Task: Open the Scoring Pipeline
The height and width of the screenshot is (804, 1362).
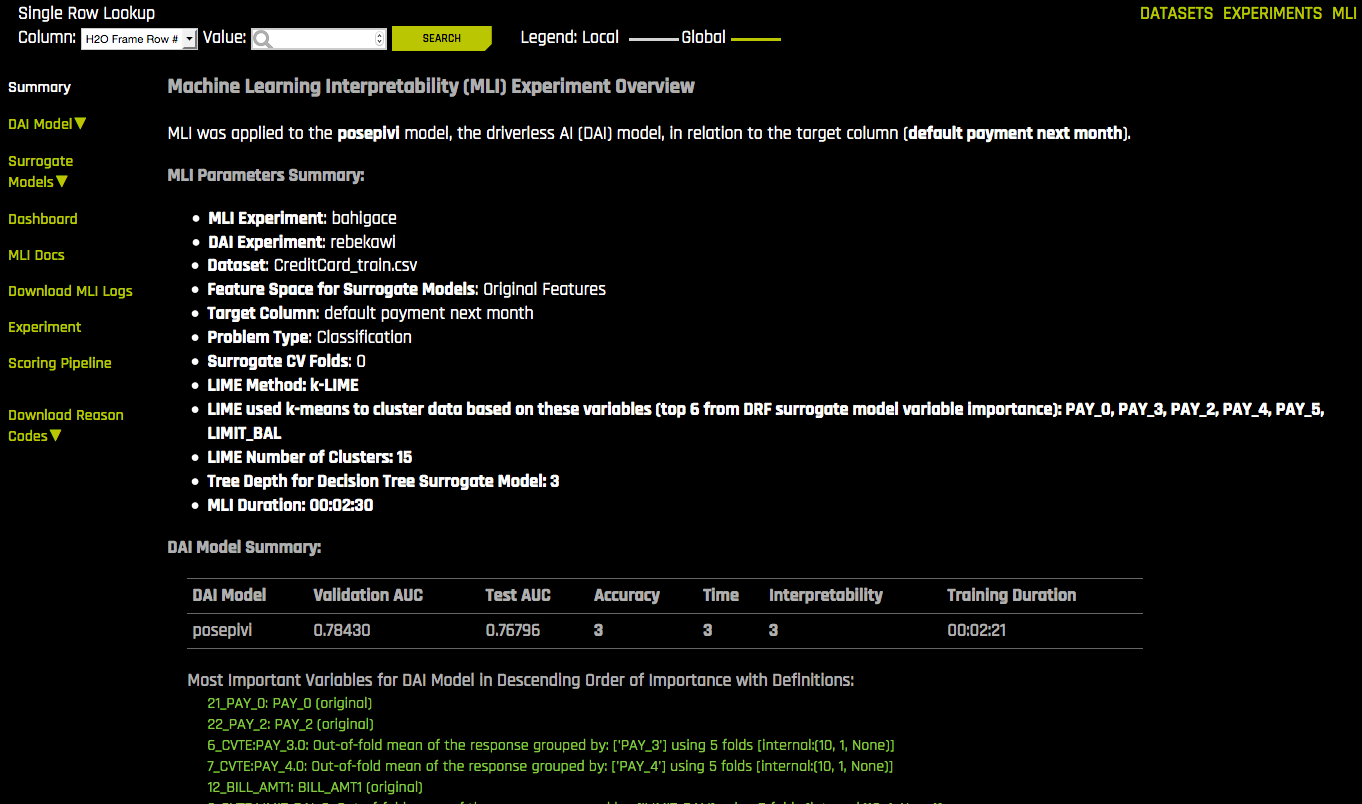Action: (60, 363)
